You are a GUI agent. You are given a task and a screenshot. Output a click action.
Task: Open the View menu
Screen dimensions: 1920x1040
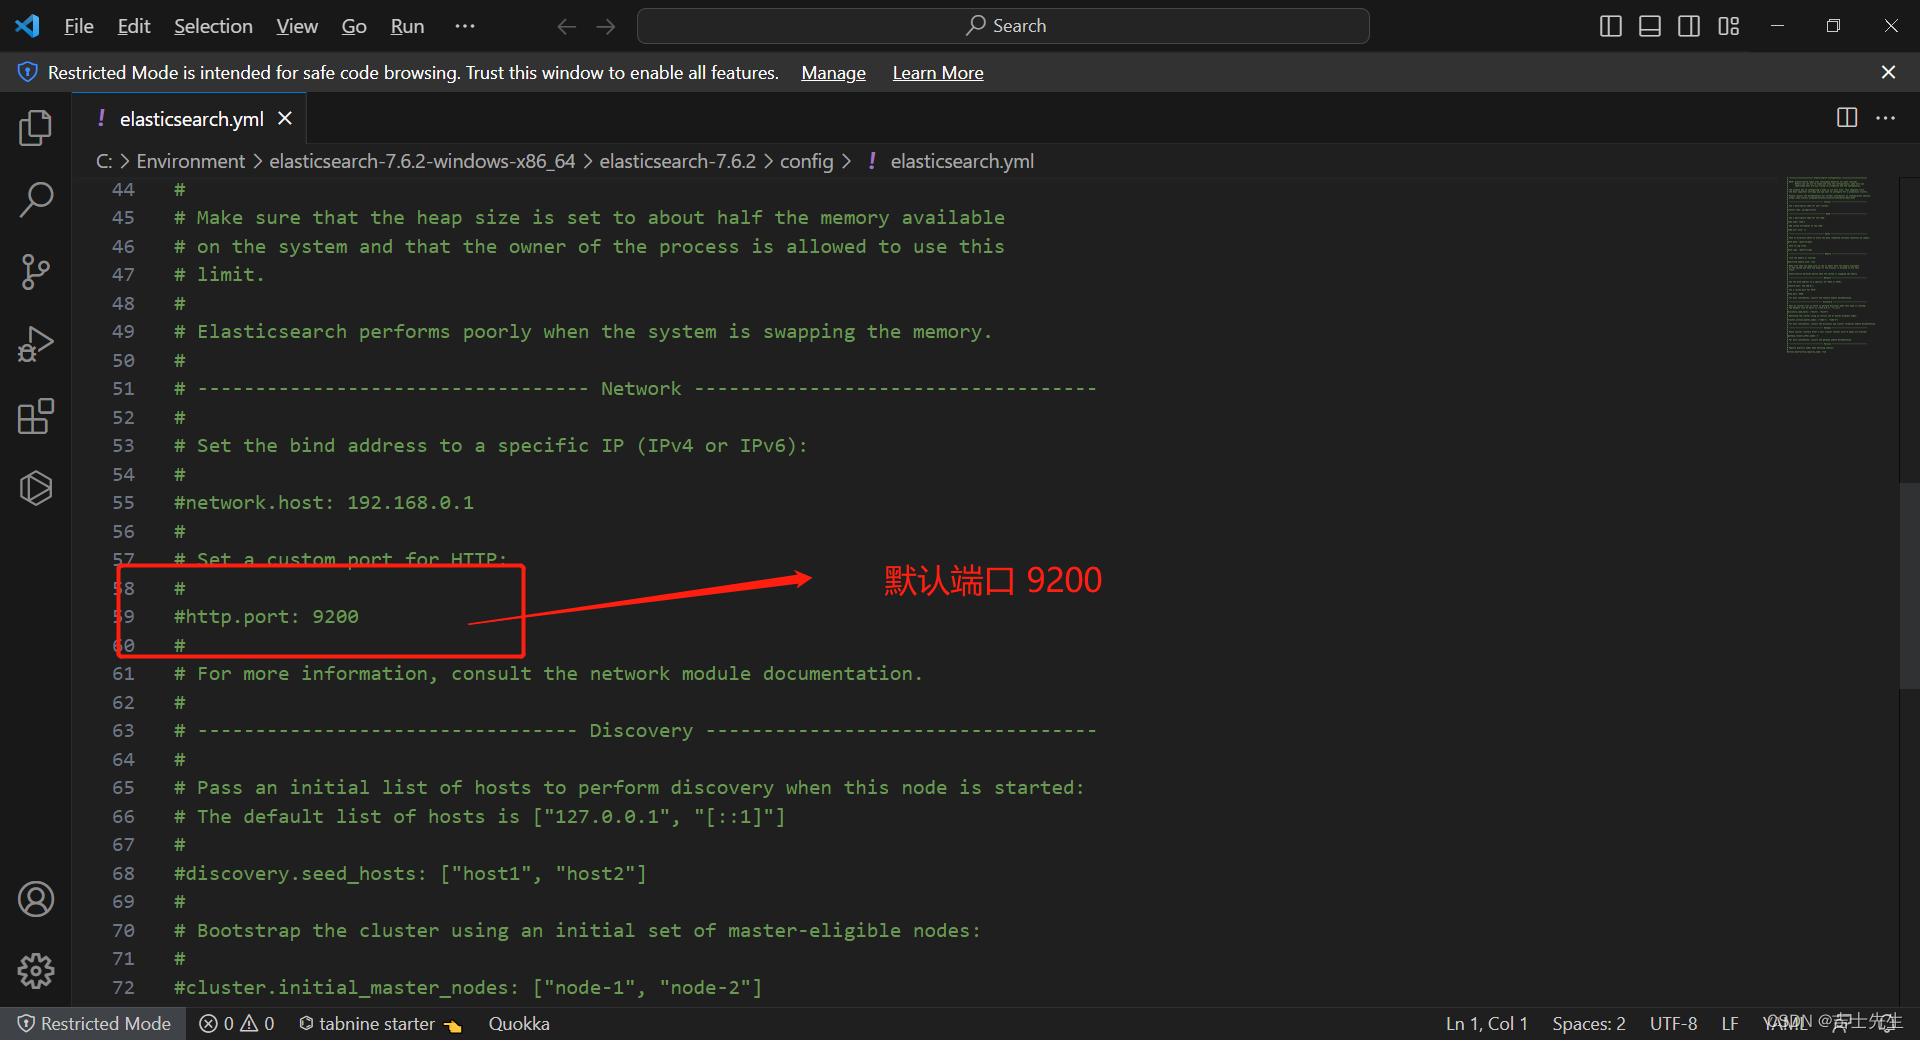[x=297, y=26]
